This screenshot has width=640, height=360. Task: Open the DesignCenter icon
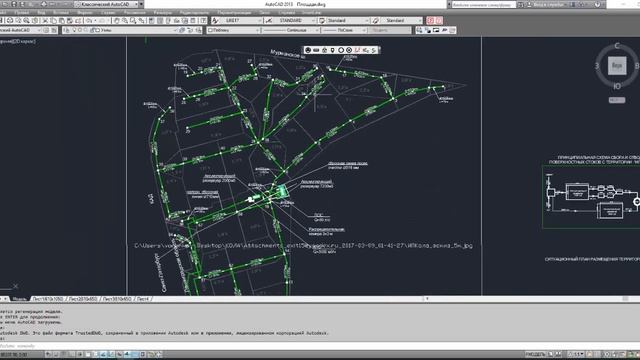[160, 20]
